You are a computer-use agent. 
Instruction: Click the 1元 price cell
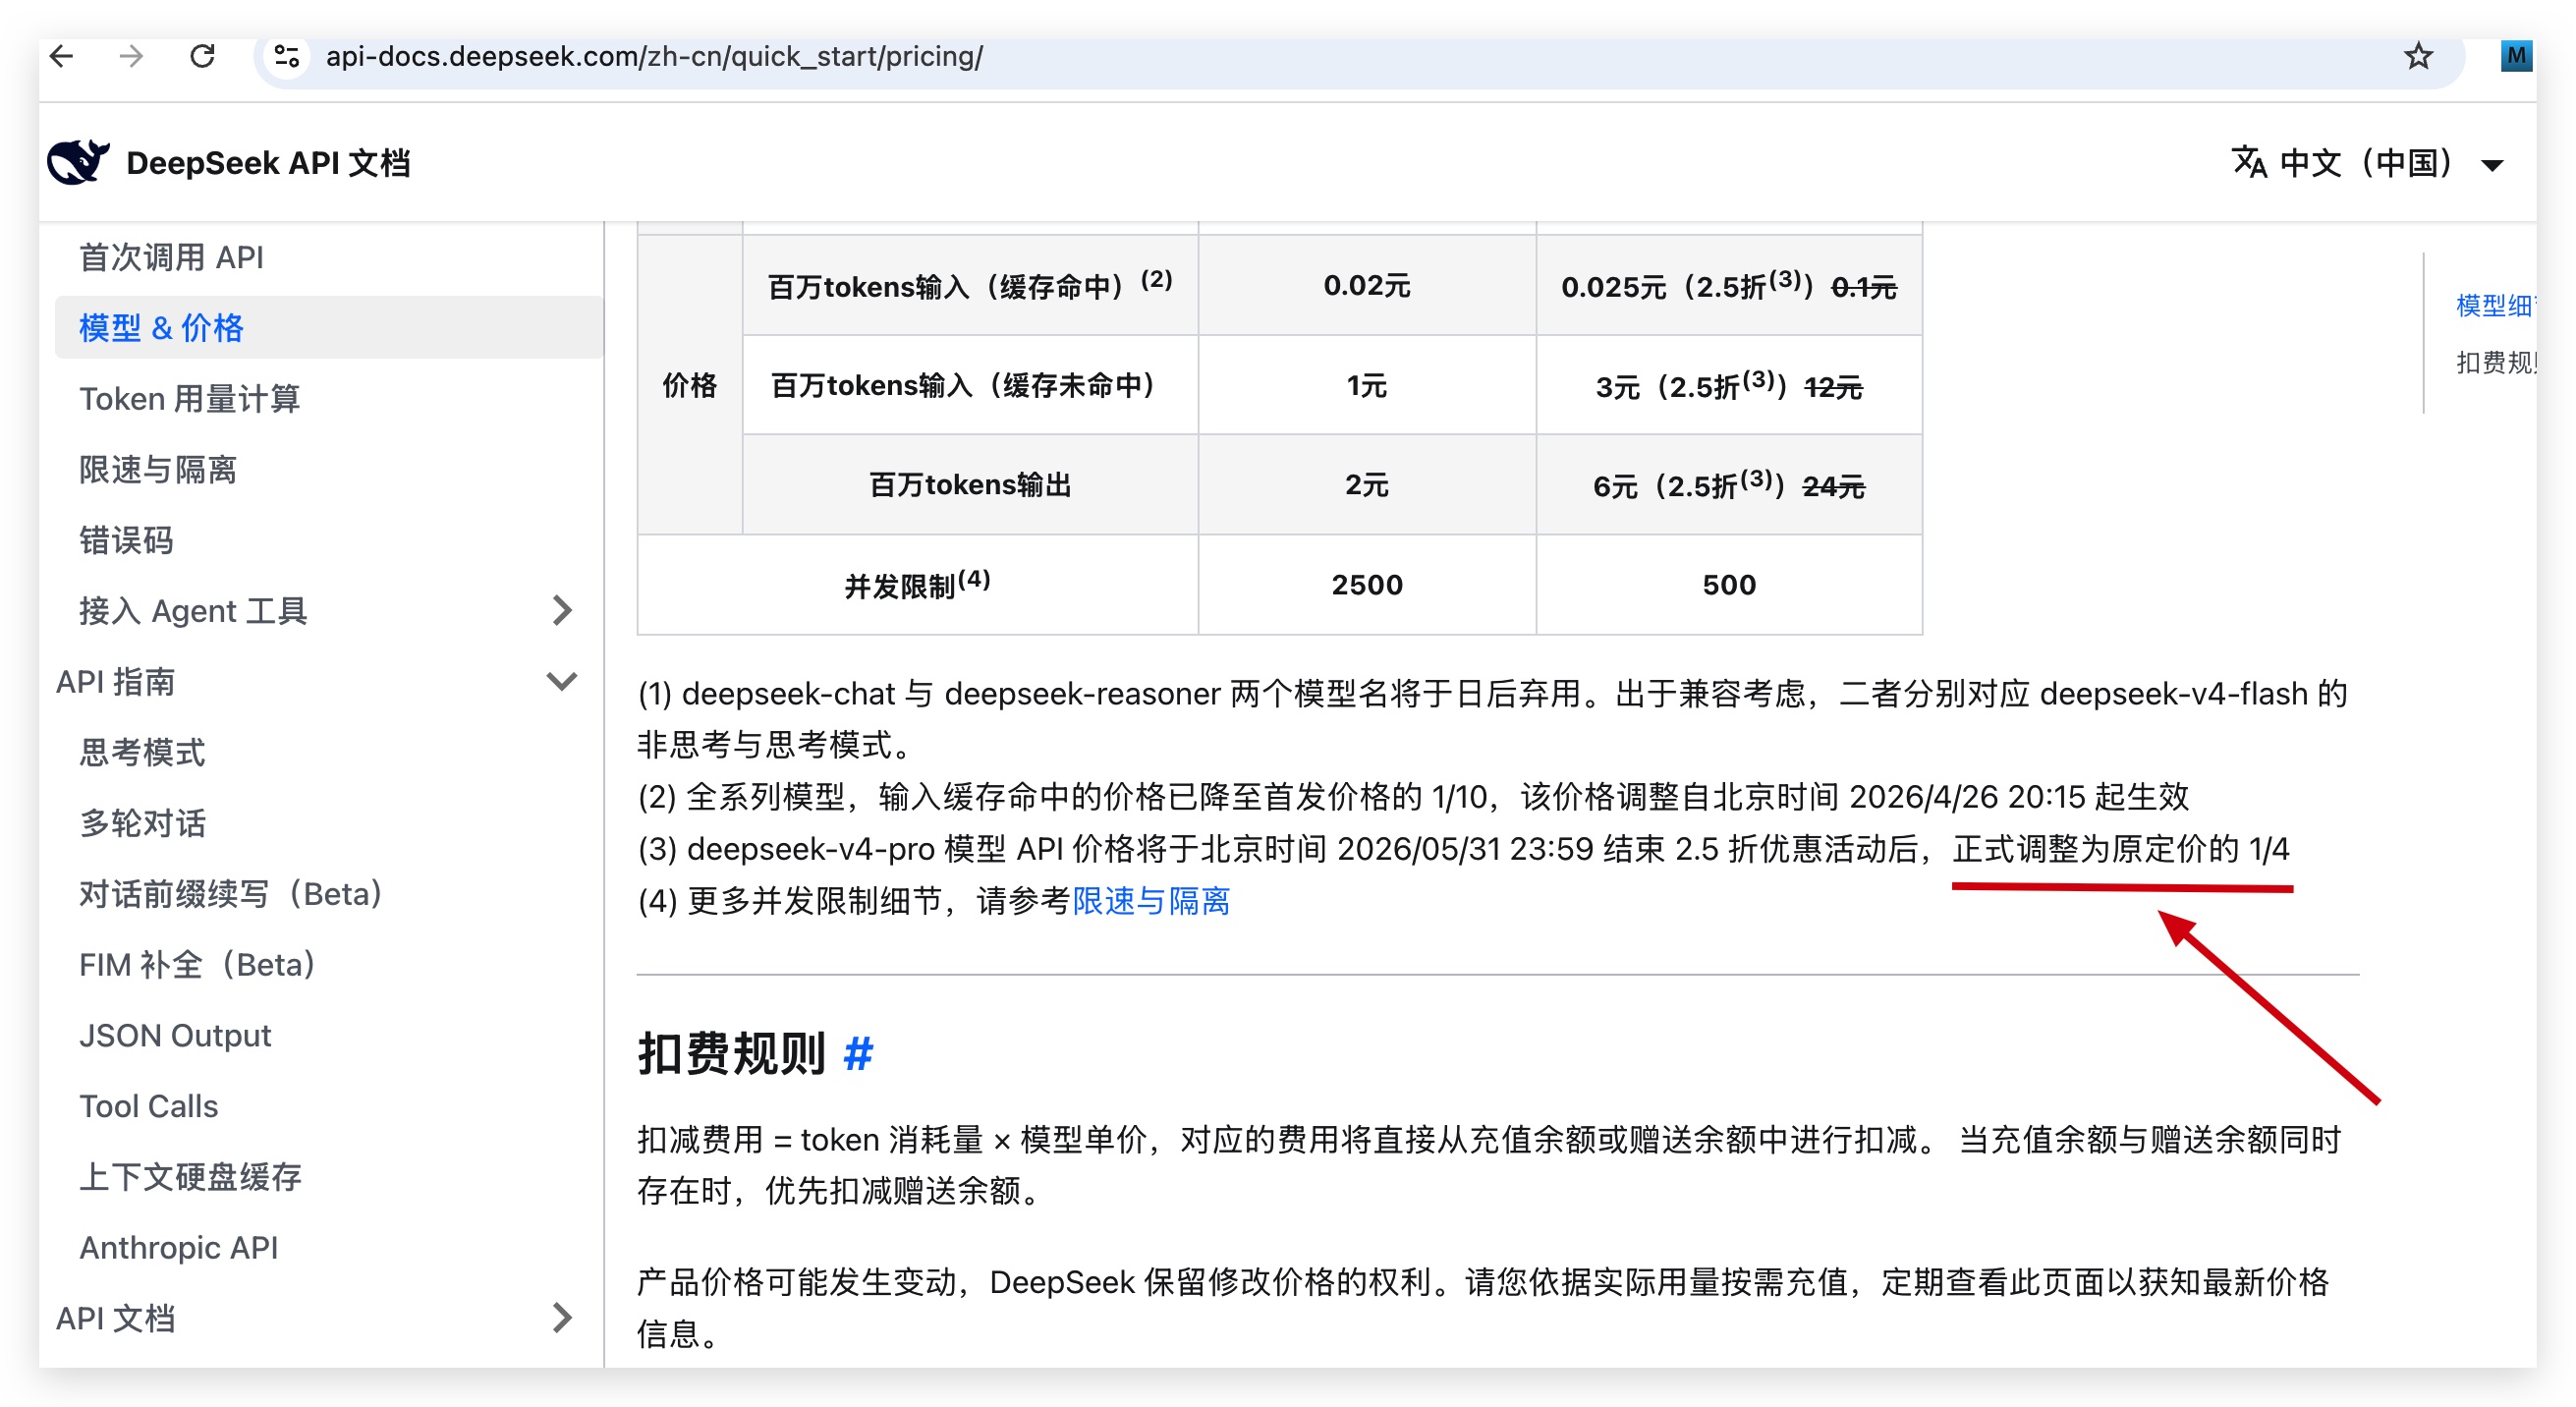click(1367, 385)
